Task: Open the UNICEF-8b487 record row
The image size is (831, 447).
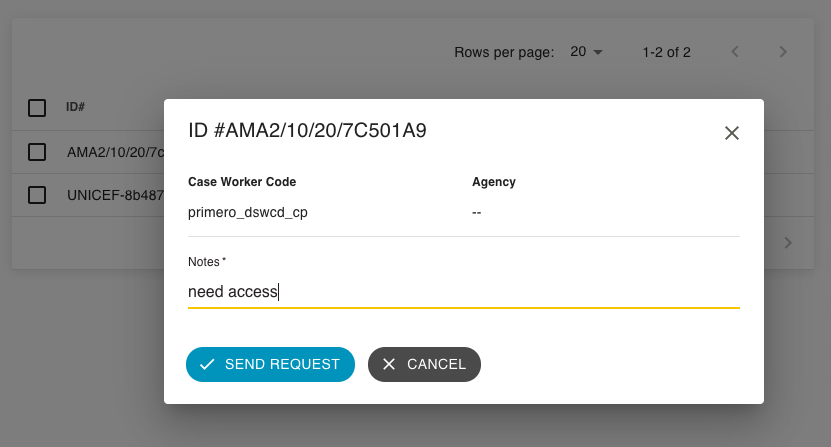Action: click(x=115, y=195)
